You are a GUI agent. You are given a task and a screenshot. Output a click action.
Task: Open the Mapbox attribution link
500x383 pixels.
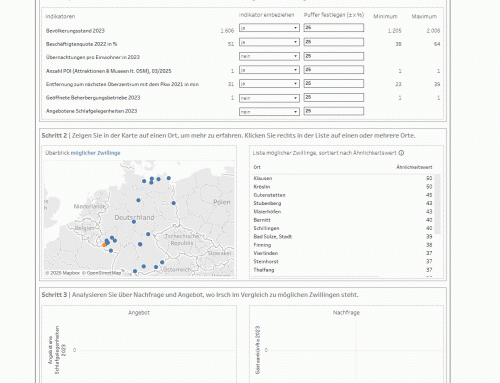click(x=62, y=273)
